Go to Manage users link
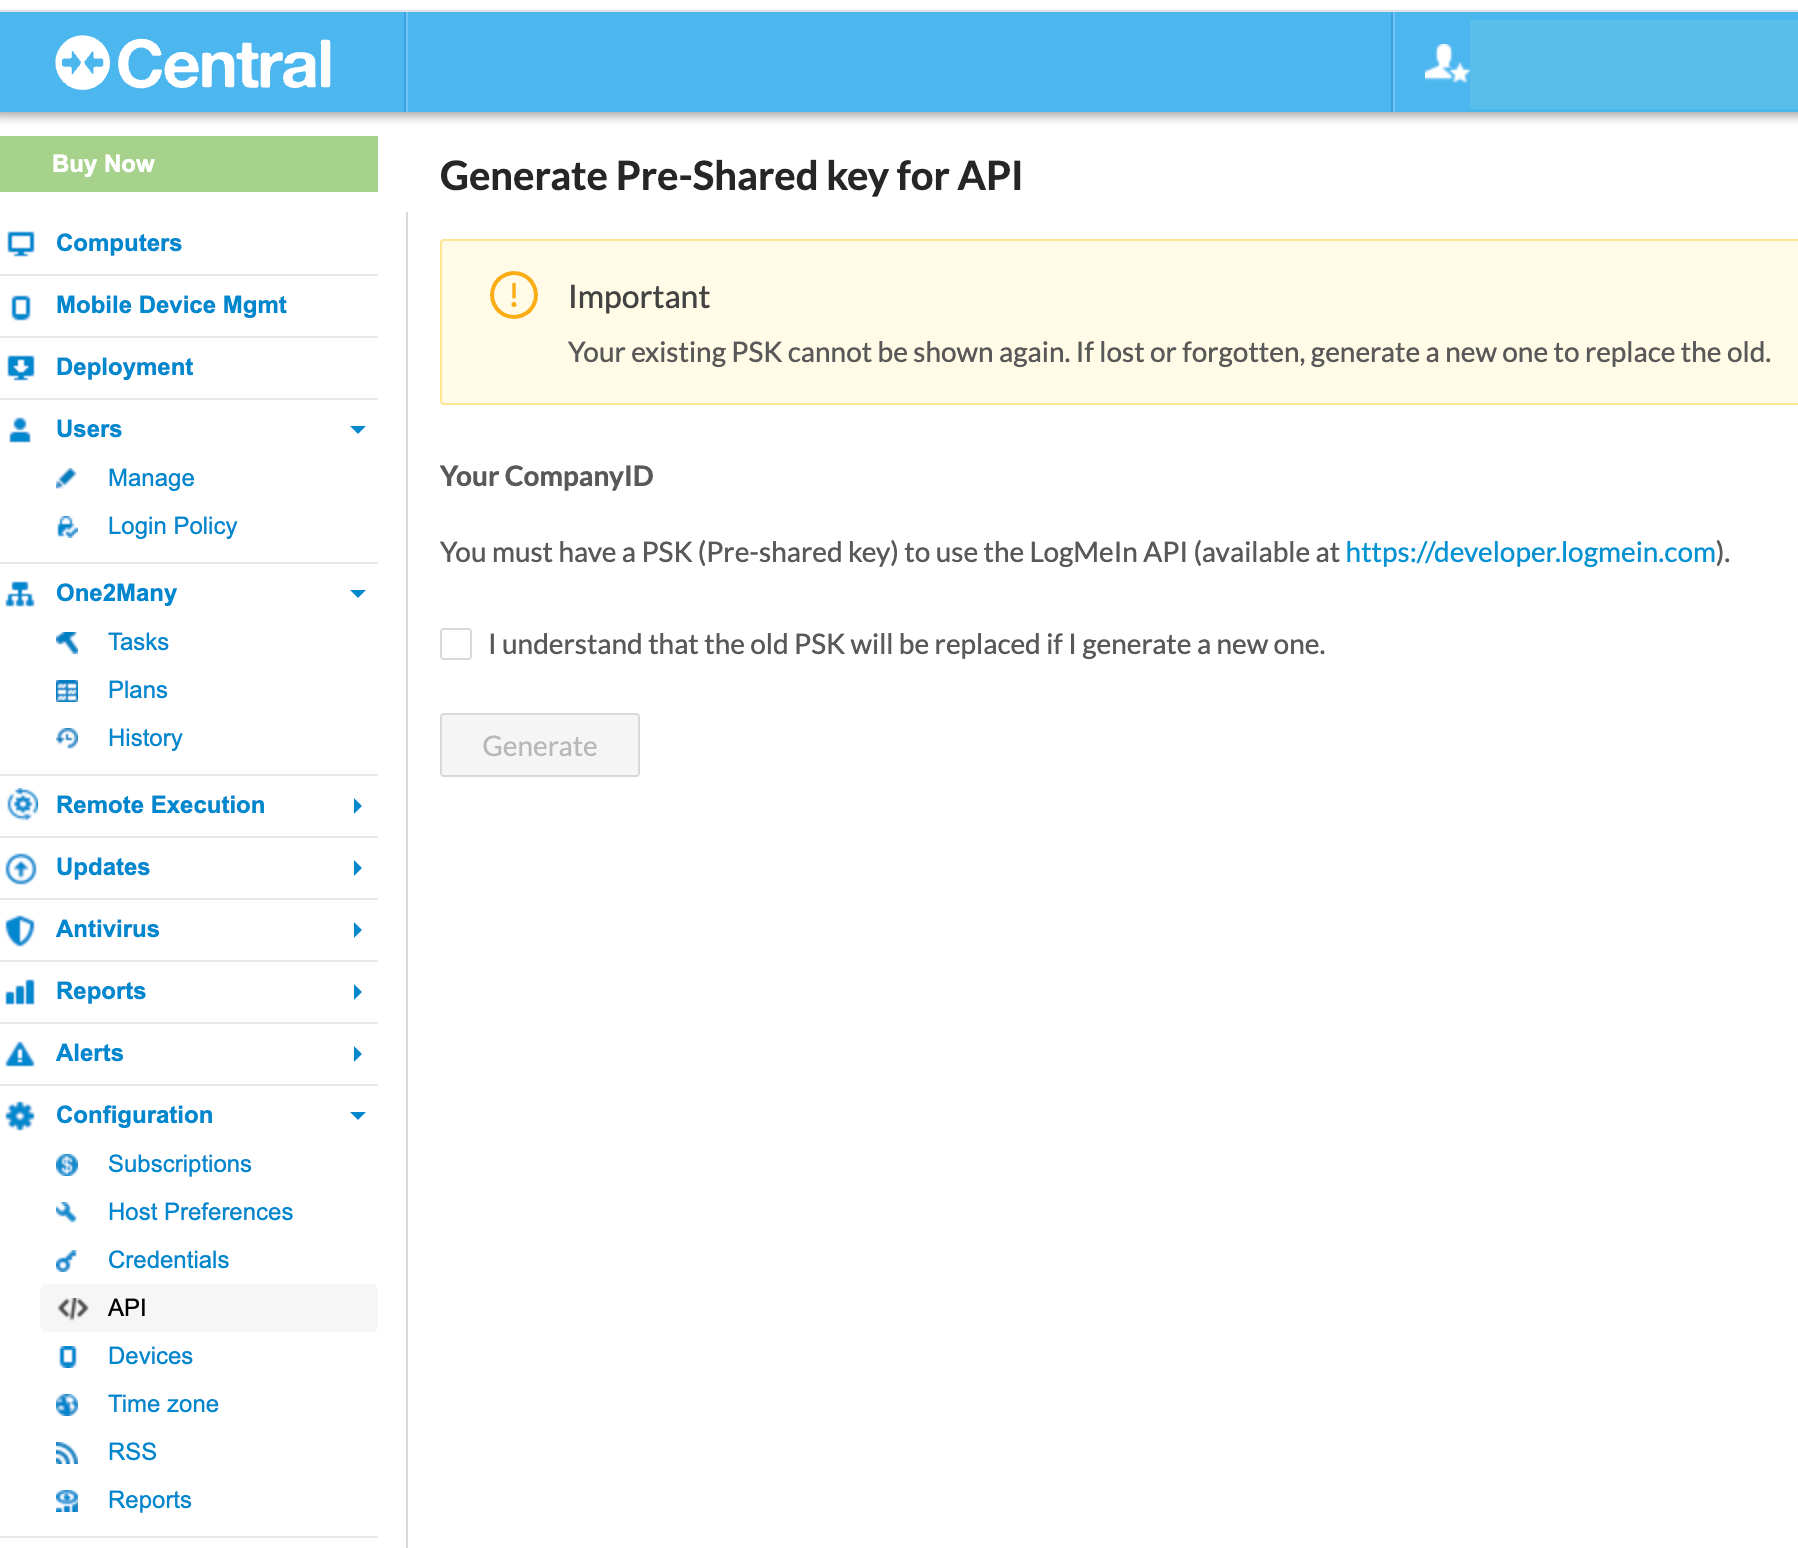The image size is (1798, 1548). click(x=151, y=478)
